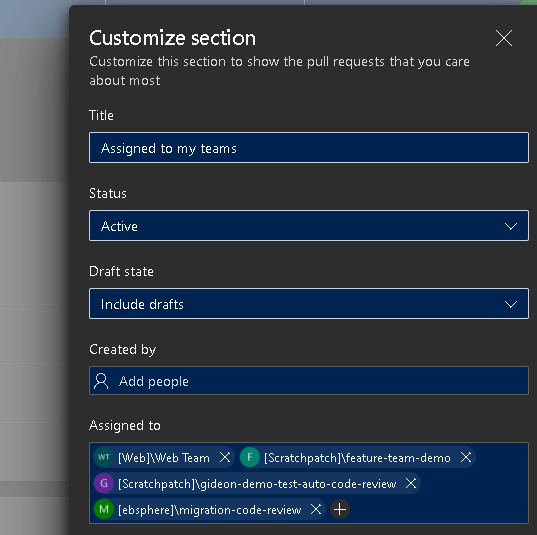Image resolution: width=537 pixels, height=535 pixels.
Task: Open the Status dropdown showing Active
Action: (309, 226)
